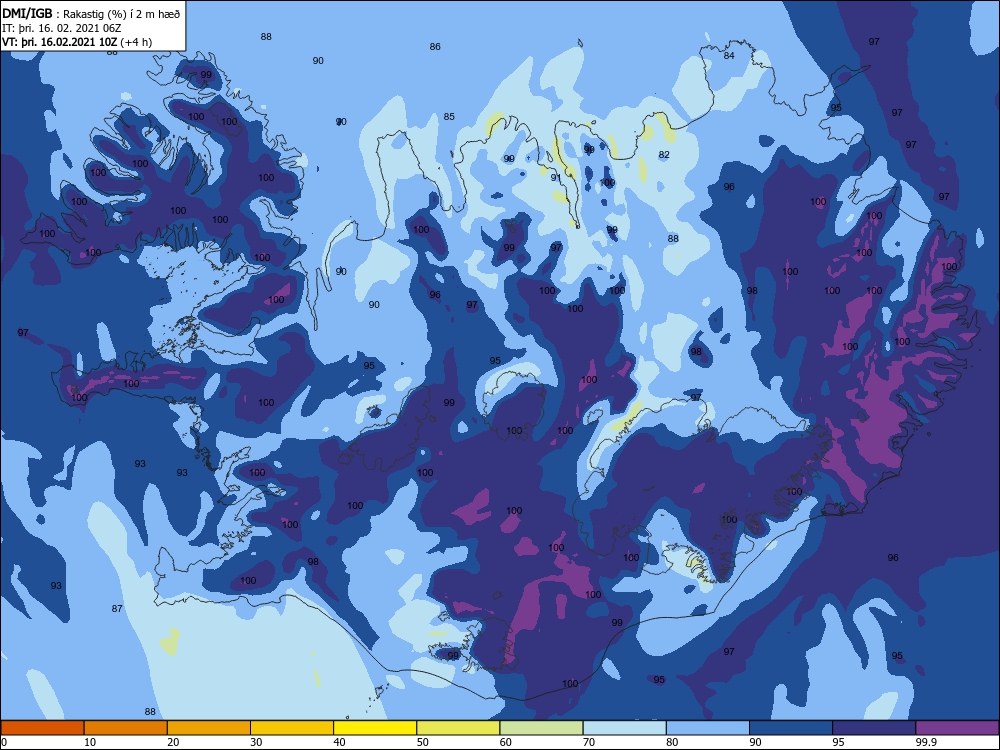Screen dimensions: 1000x750
Task: Select the "86" humidity value on the map
Action: click(x=435, y=47)
